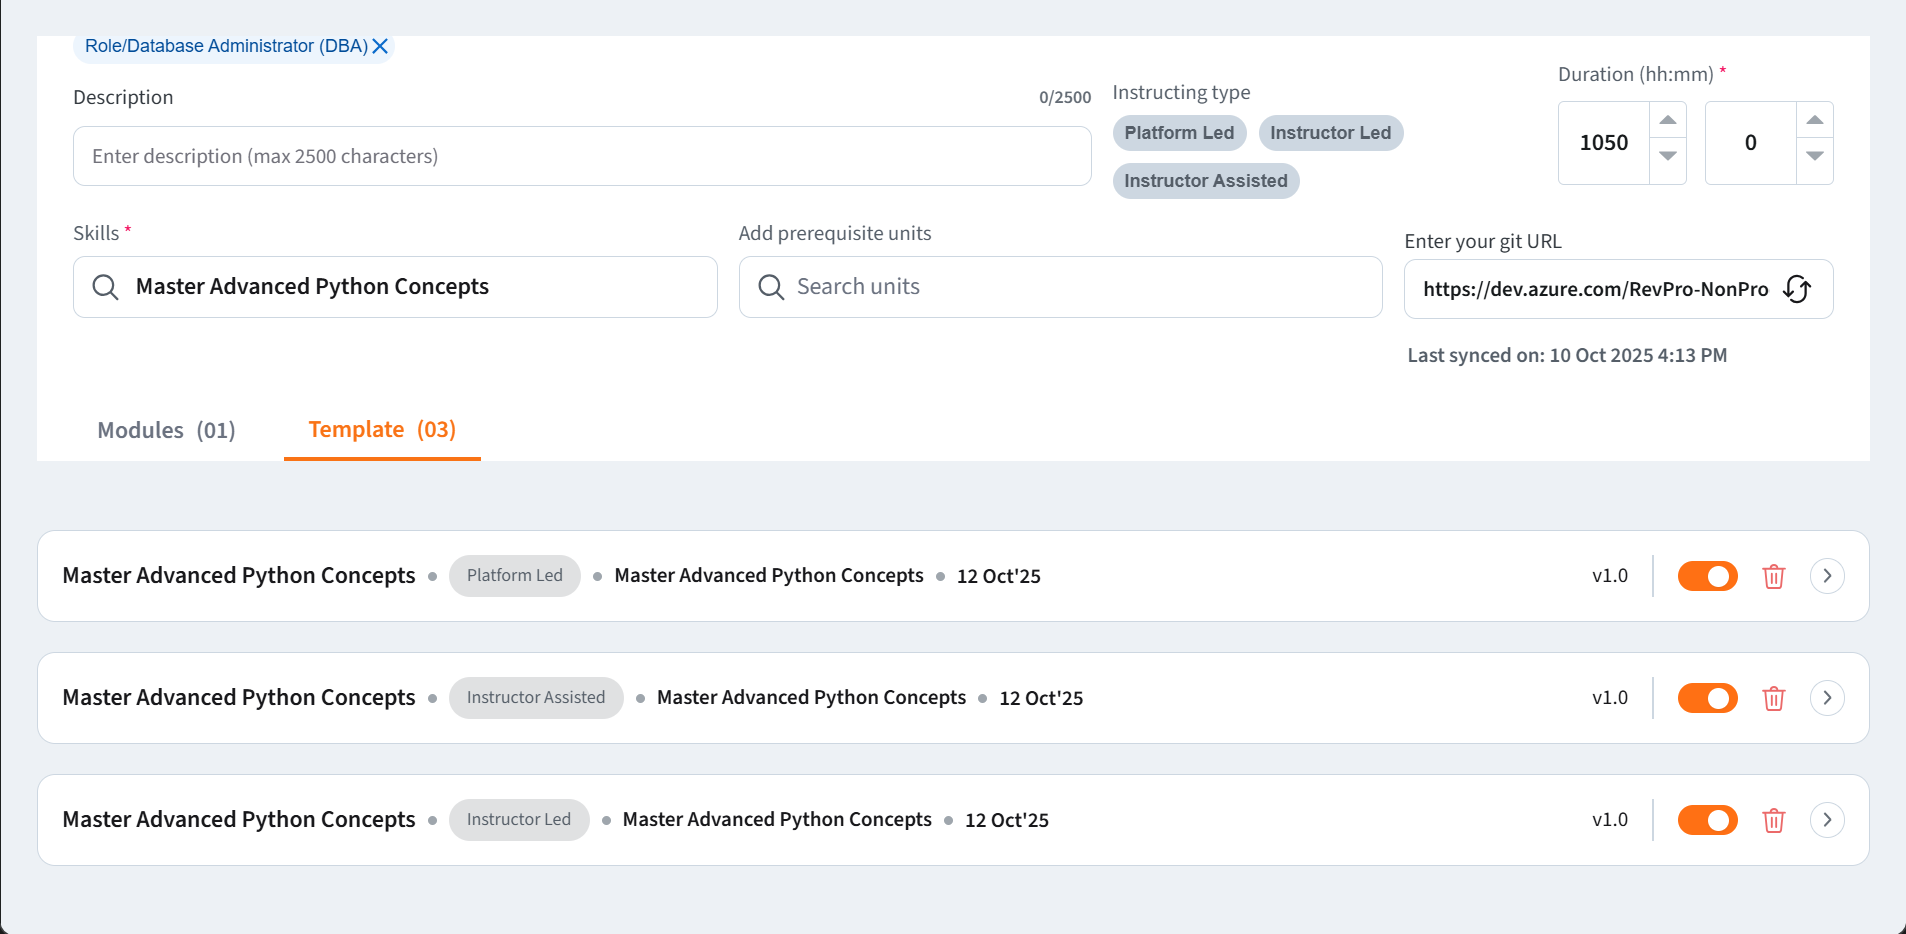Expand the Instructor Assisted template row
Screen dimensions: 1906x934
[x=1826, y=698]
